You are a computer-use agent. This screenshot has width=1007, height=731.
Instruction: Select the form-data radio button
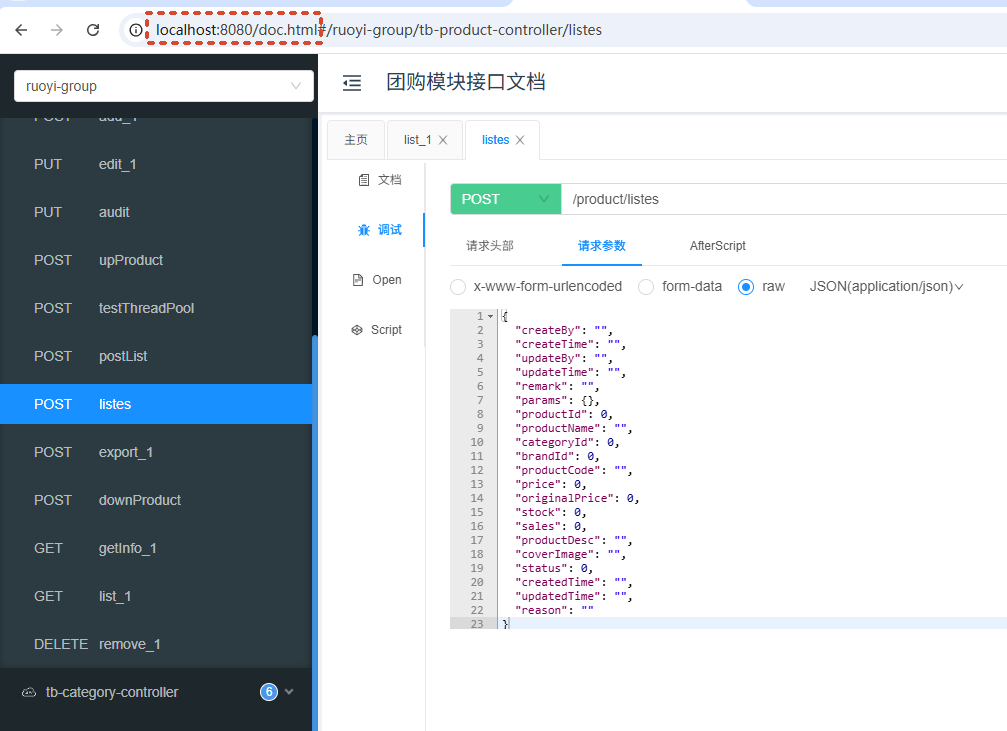646,286
